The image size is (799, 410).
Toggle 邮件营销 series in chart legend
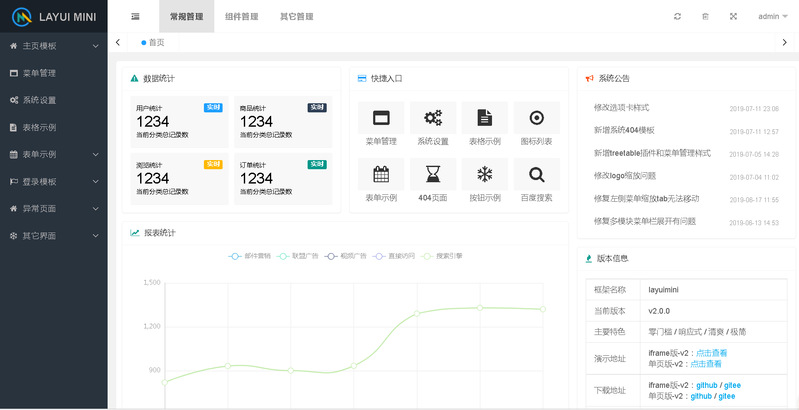pos(251,256)
